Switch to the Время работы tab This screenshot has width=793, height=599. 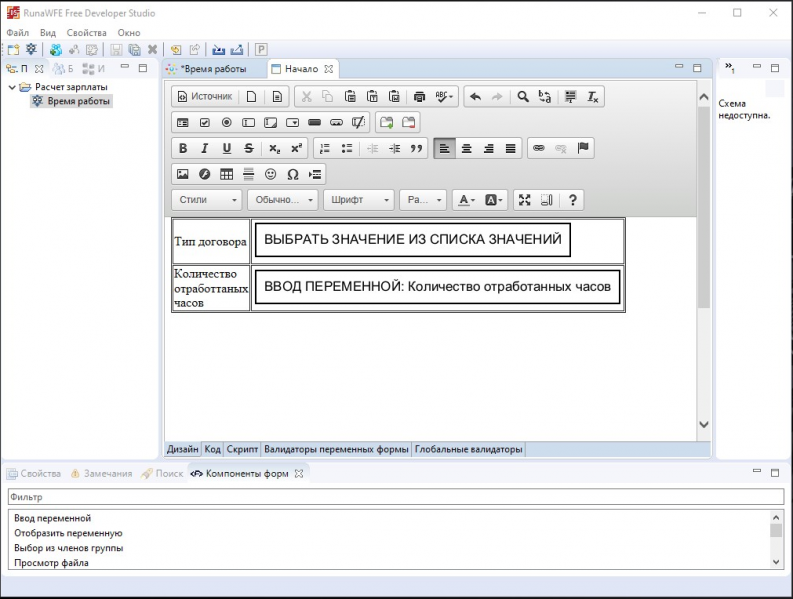tap(213, 69)
